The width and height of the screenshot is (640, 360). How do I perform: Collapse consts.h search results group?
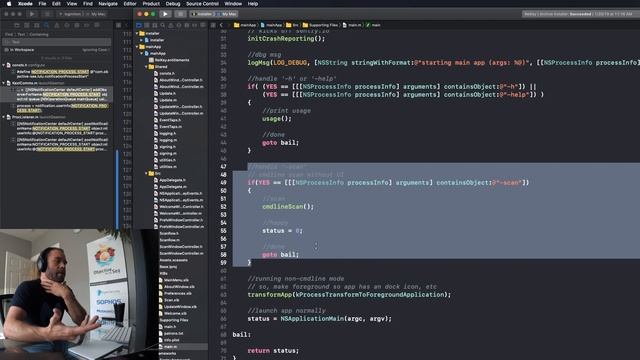[4, 65]
